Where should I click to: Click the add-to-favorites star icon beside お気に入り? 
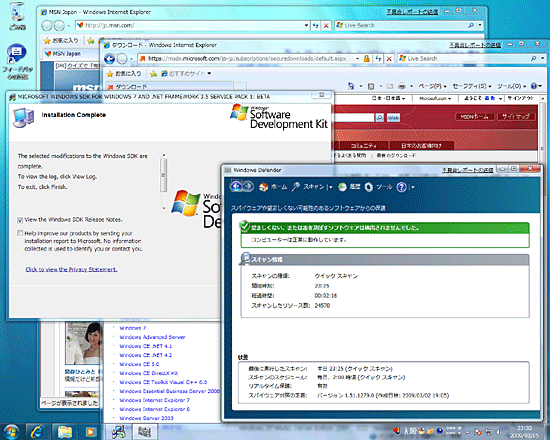point(153,74)
